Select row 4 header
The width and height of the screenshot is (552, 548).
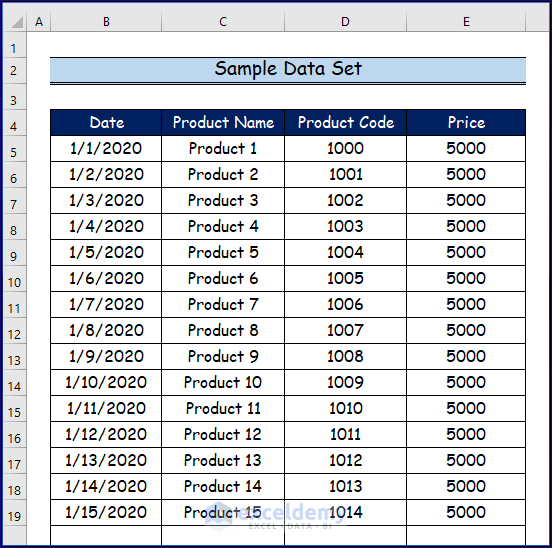[14, 123]
